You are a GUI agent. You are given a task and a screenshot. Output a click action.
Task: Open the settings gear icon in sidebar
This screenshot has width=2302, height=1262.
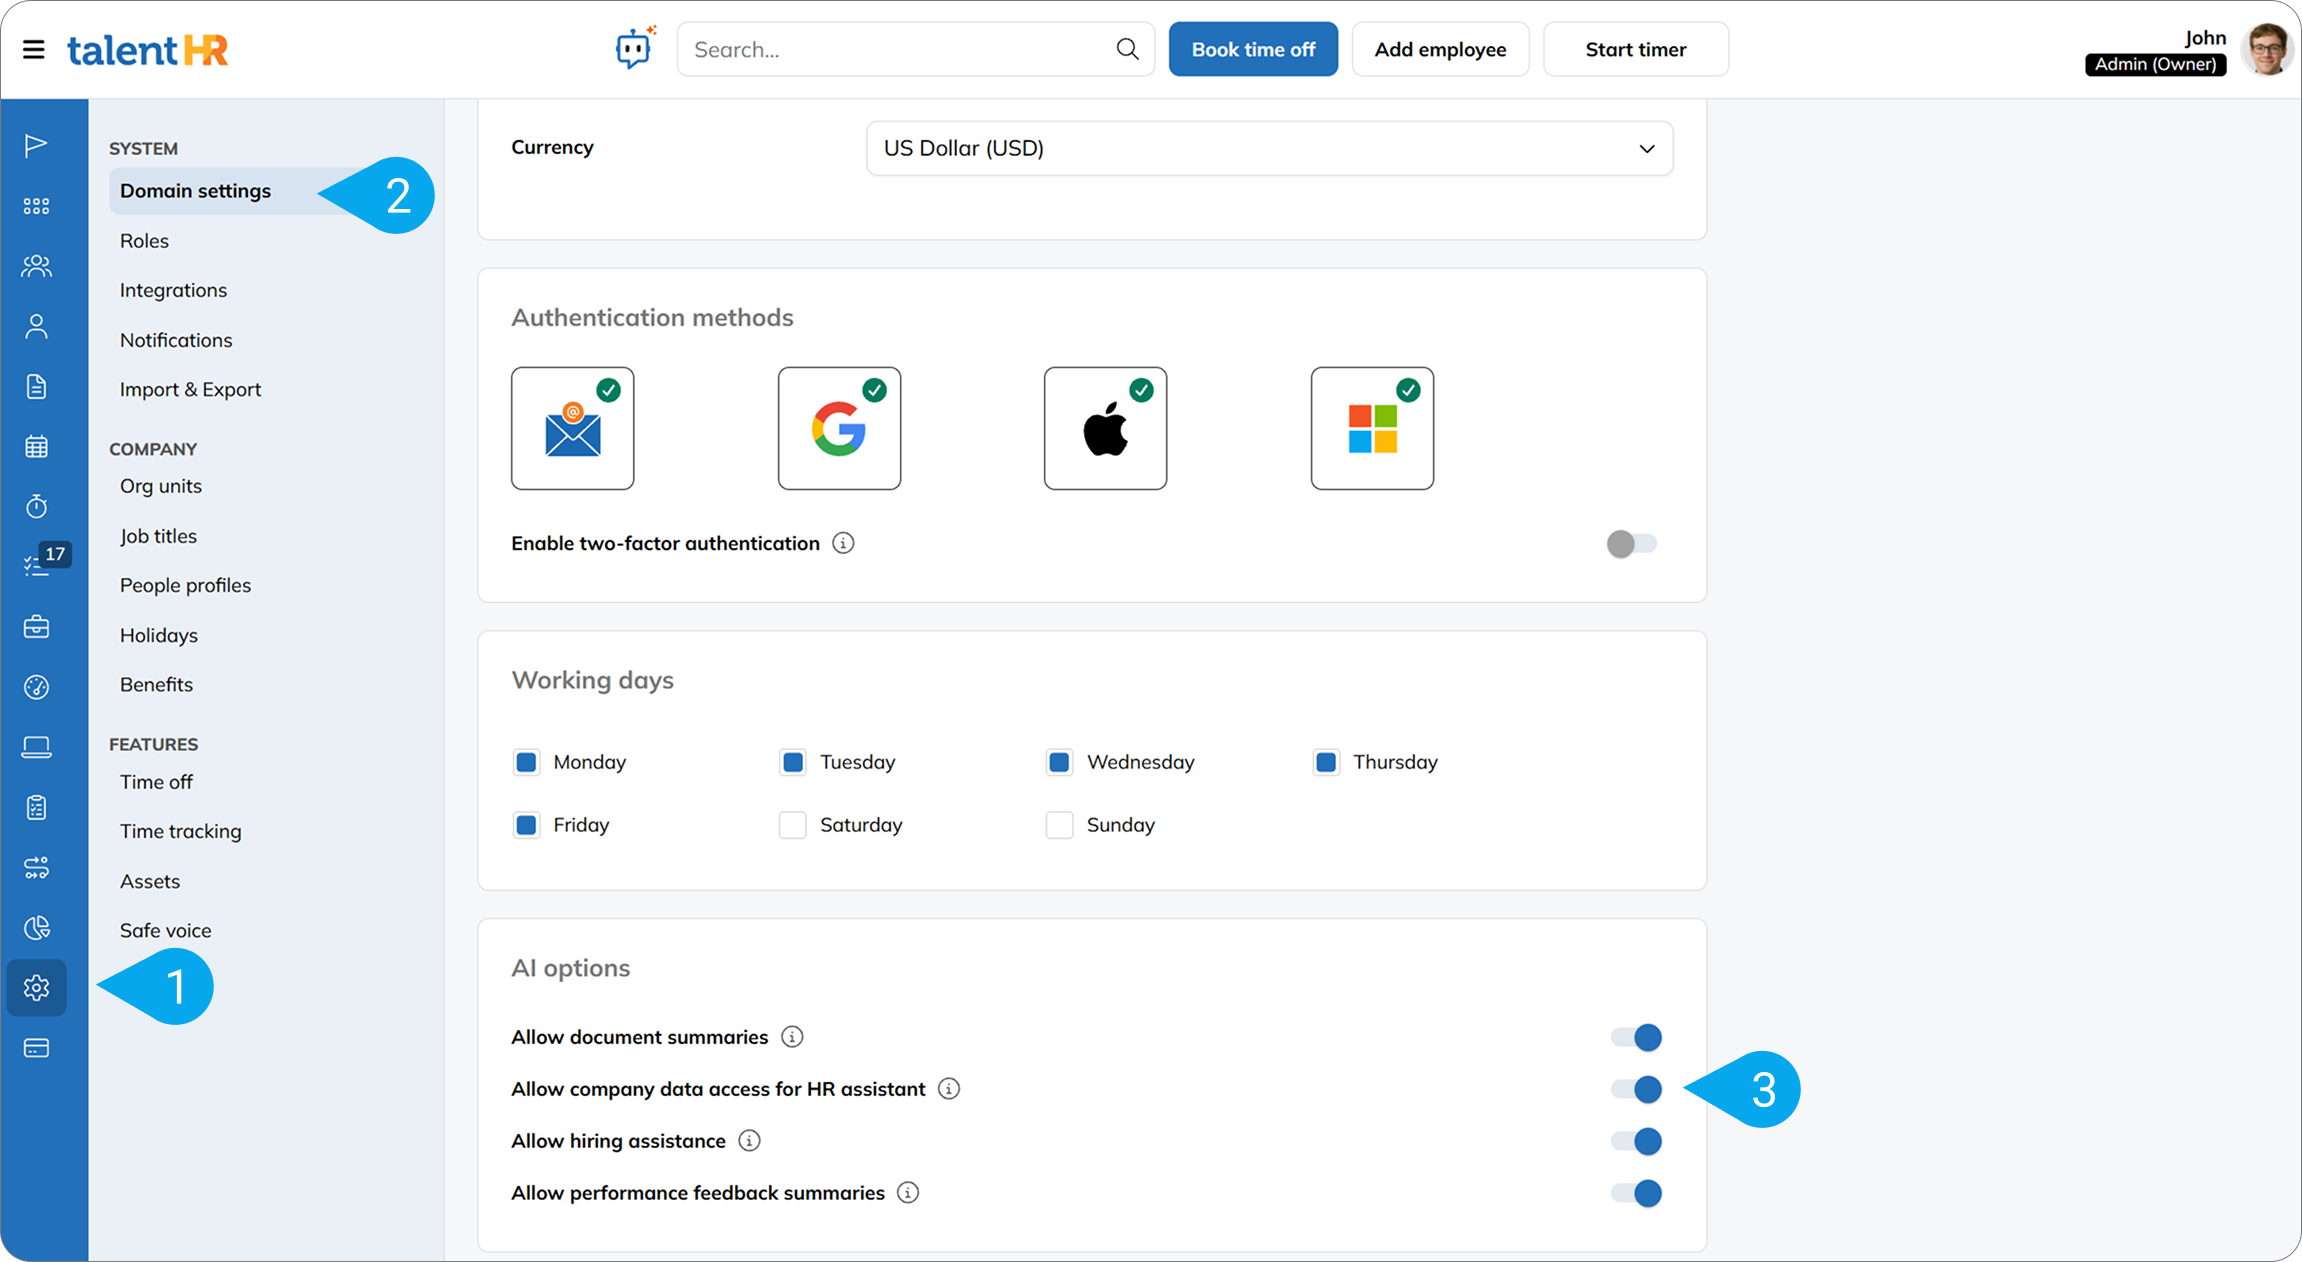36,988
